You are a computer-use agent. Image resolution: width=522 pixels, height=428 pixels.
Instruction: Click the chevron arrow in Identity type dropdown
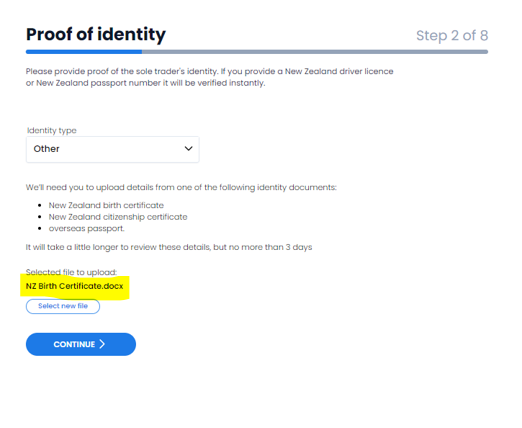188,149
